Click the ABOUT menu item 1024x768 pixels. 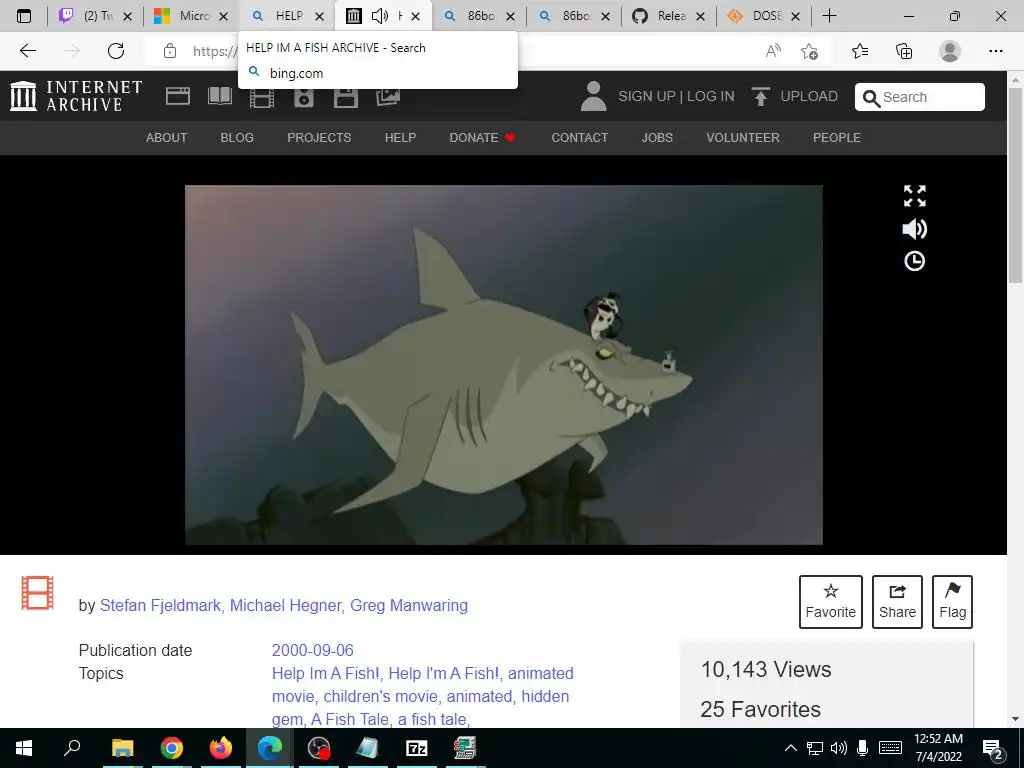click(167, 138)
